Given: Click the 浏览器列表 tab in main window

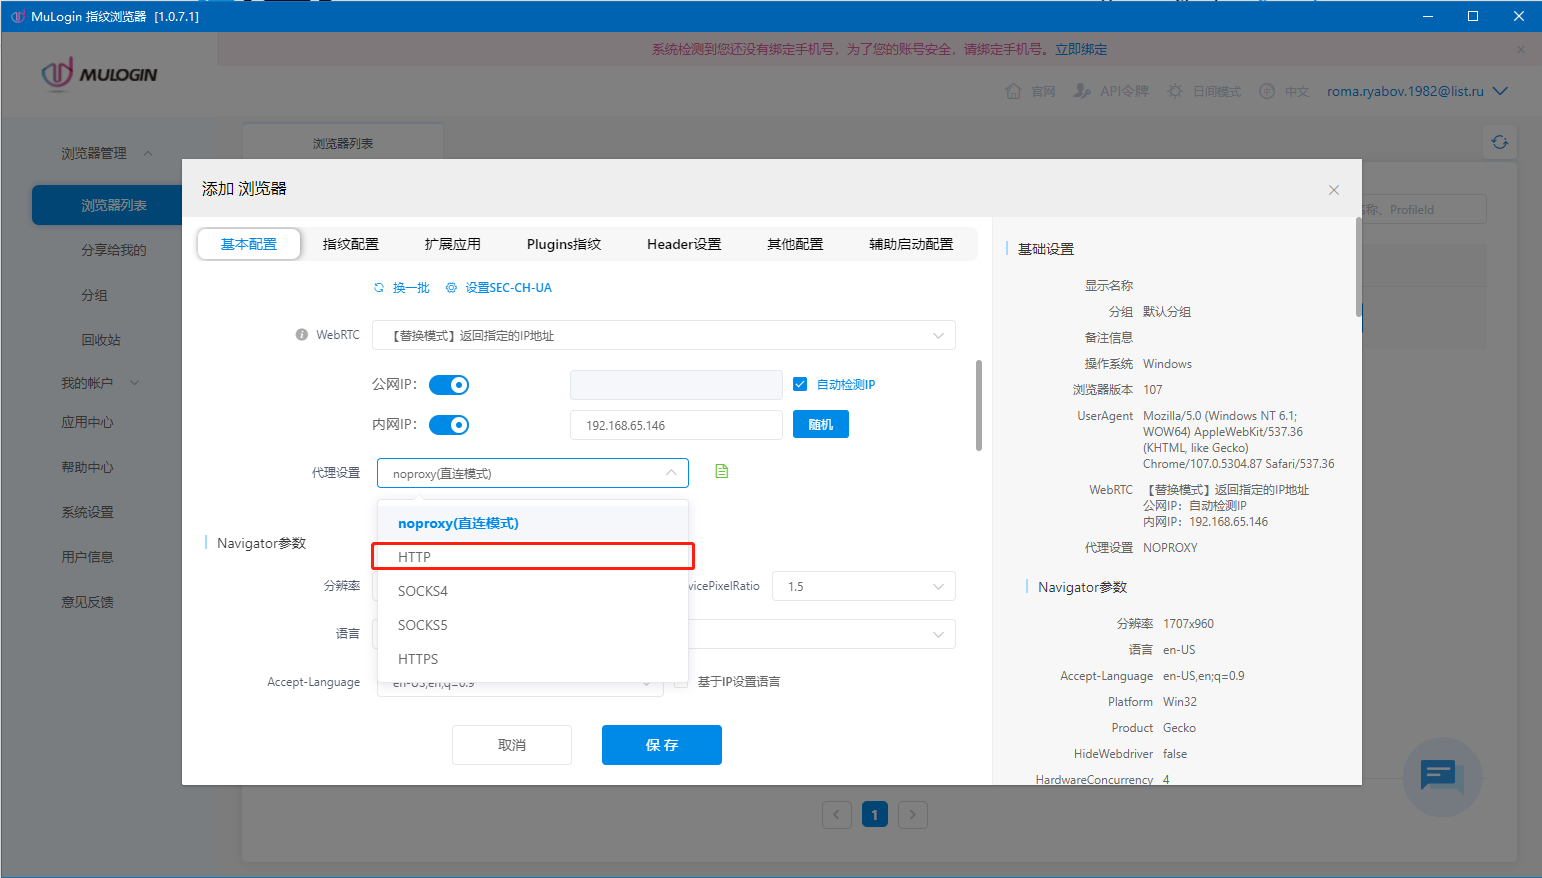Looking at the screenshot, I should click(x=343, y=143).
